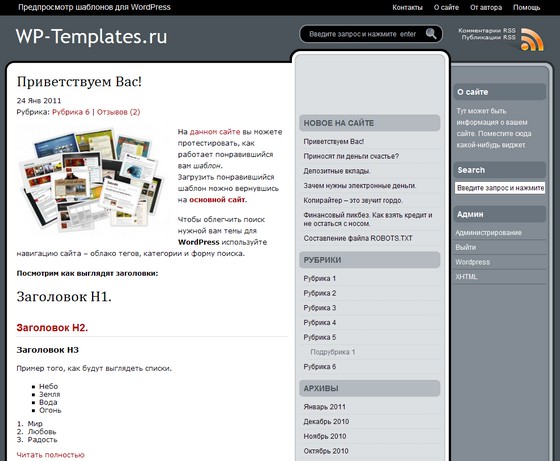Open Публикации RSS link
The height and width of the screenshot is (461, 560).
click(489, 37)
